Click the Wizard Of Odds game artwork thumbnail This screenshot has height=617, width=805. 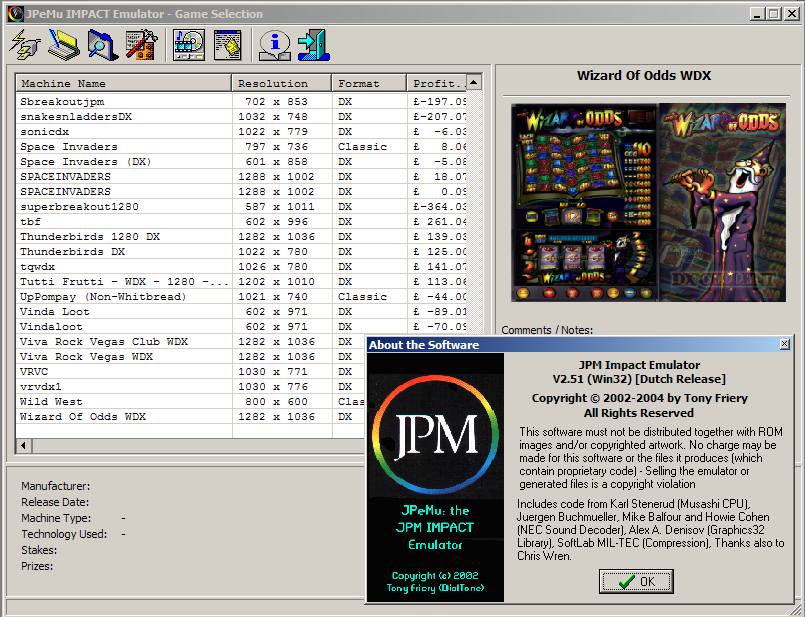click(x=648, y=202)
